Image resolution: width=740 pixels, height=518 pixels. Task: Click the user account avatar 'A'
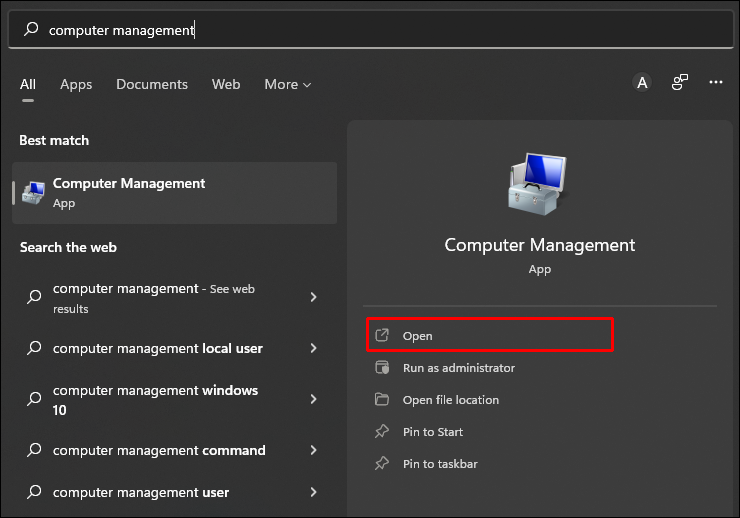tap(642, 83)
